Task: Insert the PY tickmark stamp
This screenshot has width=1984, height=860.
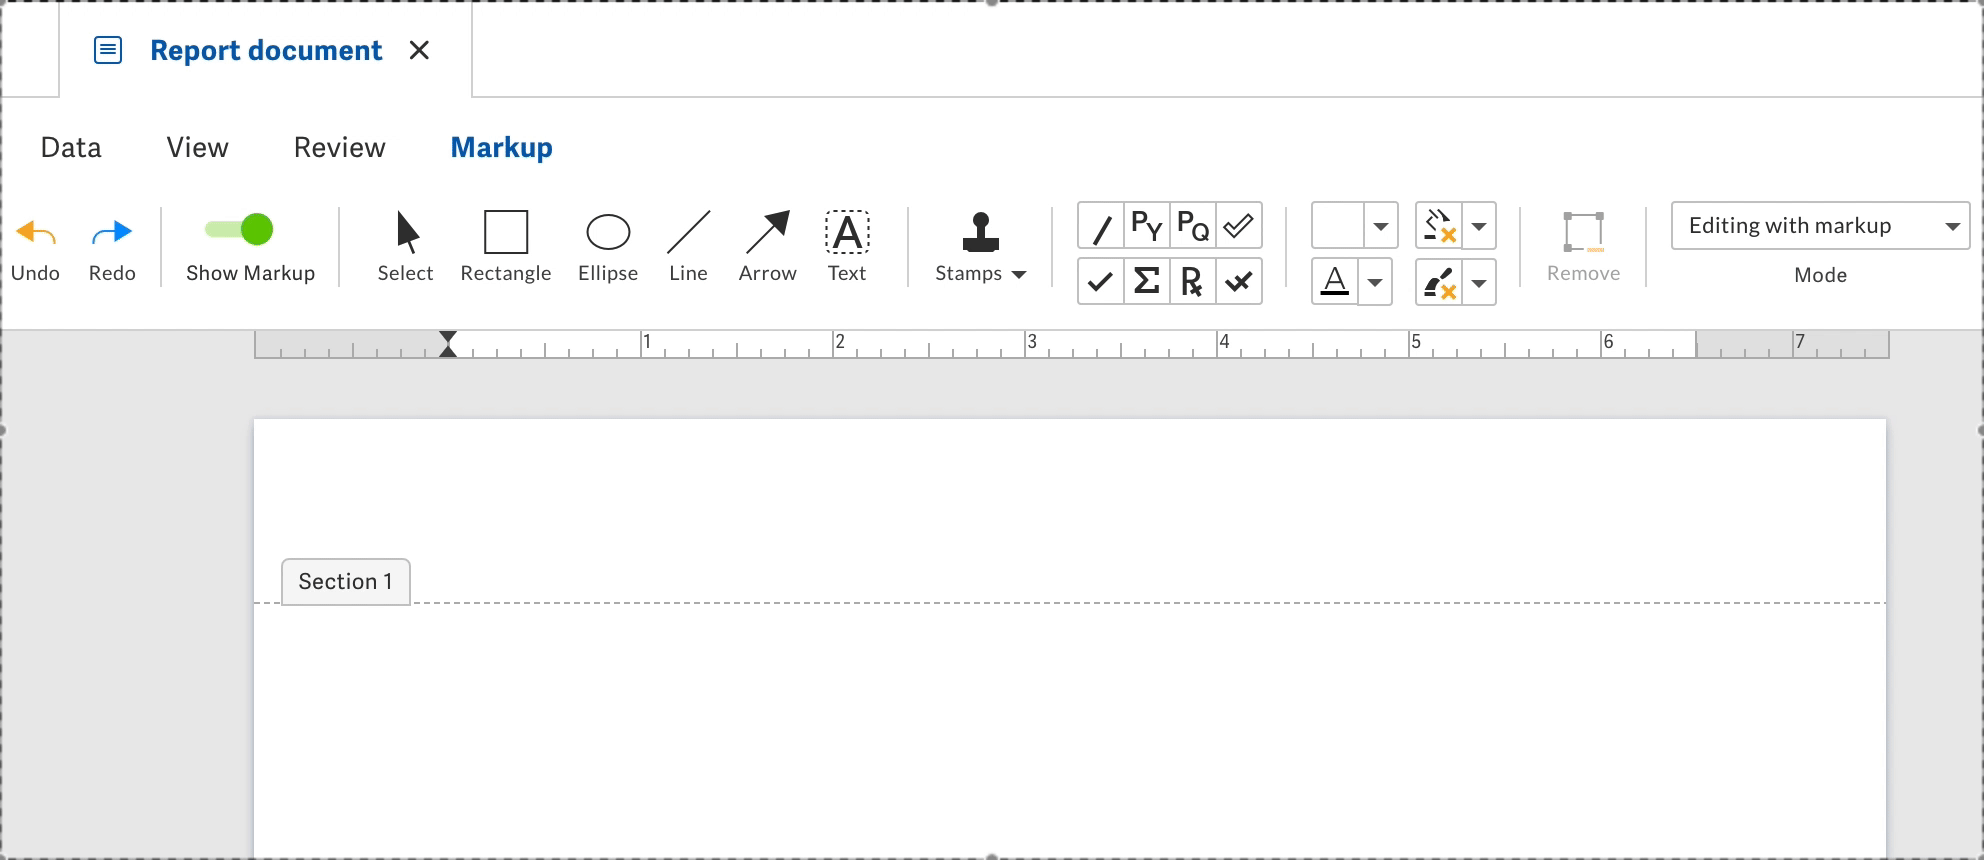Action: click(1146, 226)
